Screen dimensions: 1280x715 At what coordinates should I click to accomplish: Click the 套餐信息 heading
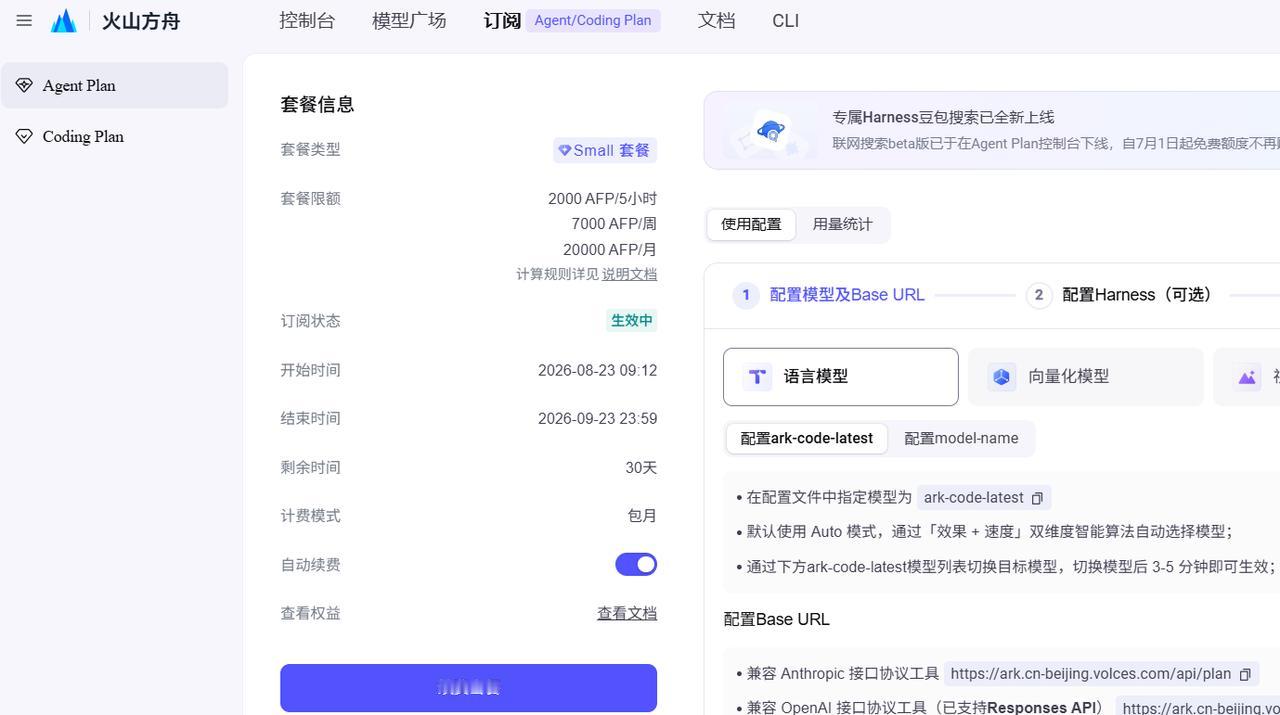[x=317, y=104]
